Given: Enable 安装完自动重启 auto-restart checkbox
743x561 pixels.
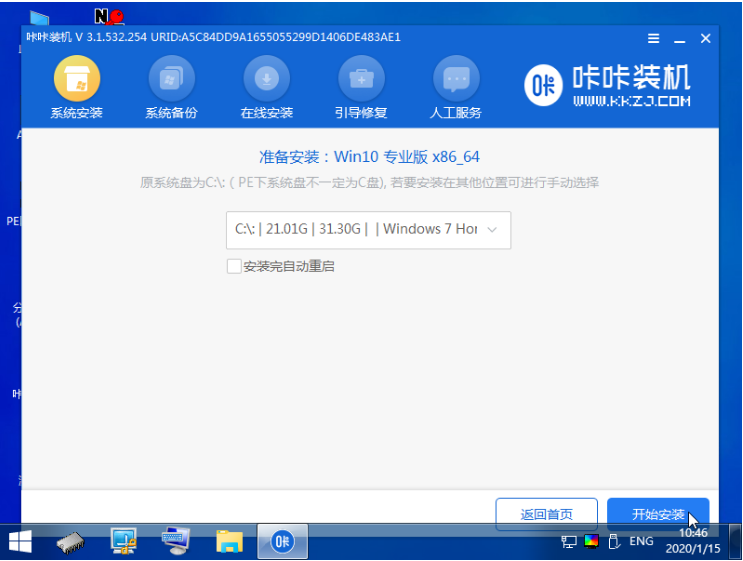Looking at the screenshot, I should (234, 266).
